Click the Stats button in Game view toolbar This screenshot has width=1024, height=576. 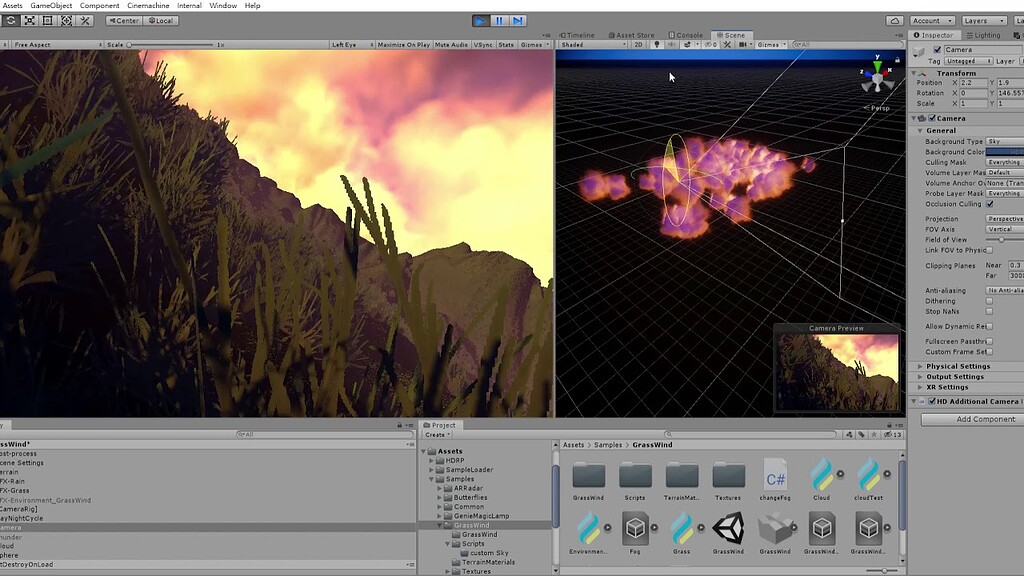pyautogui.click(x=506, y=44)
